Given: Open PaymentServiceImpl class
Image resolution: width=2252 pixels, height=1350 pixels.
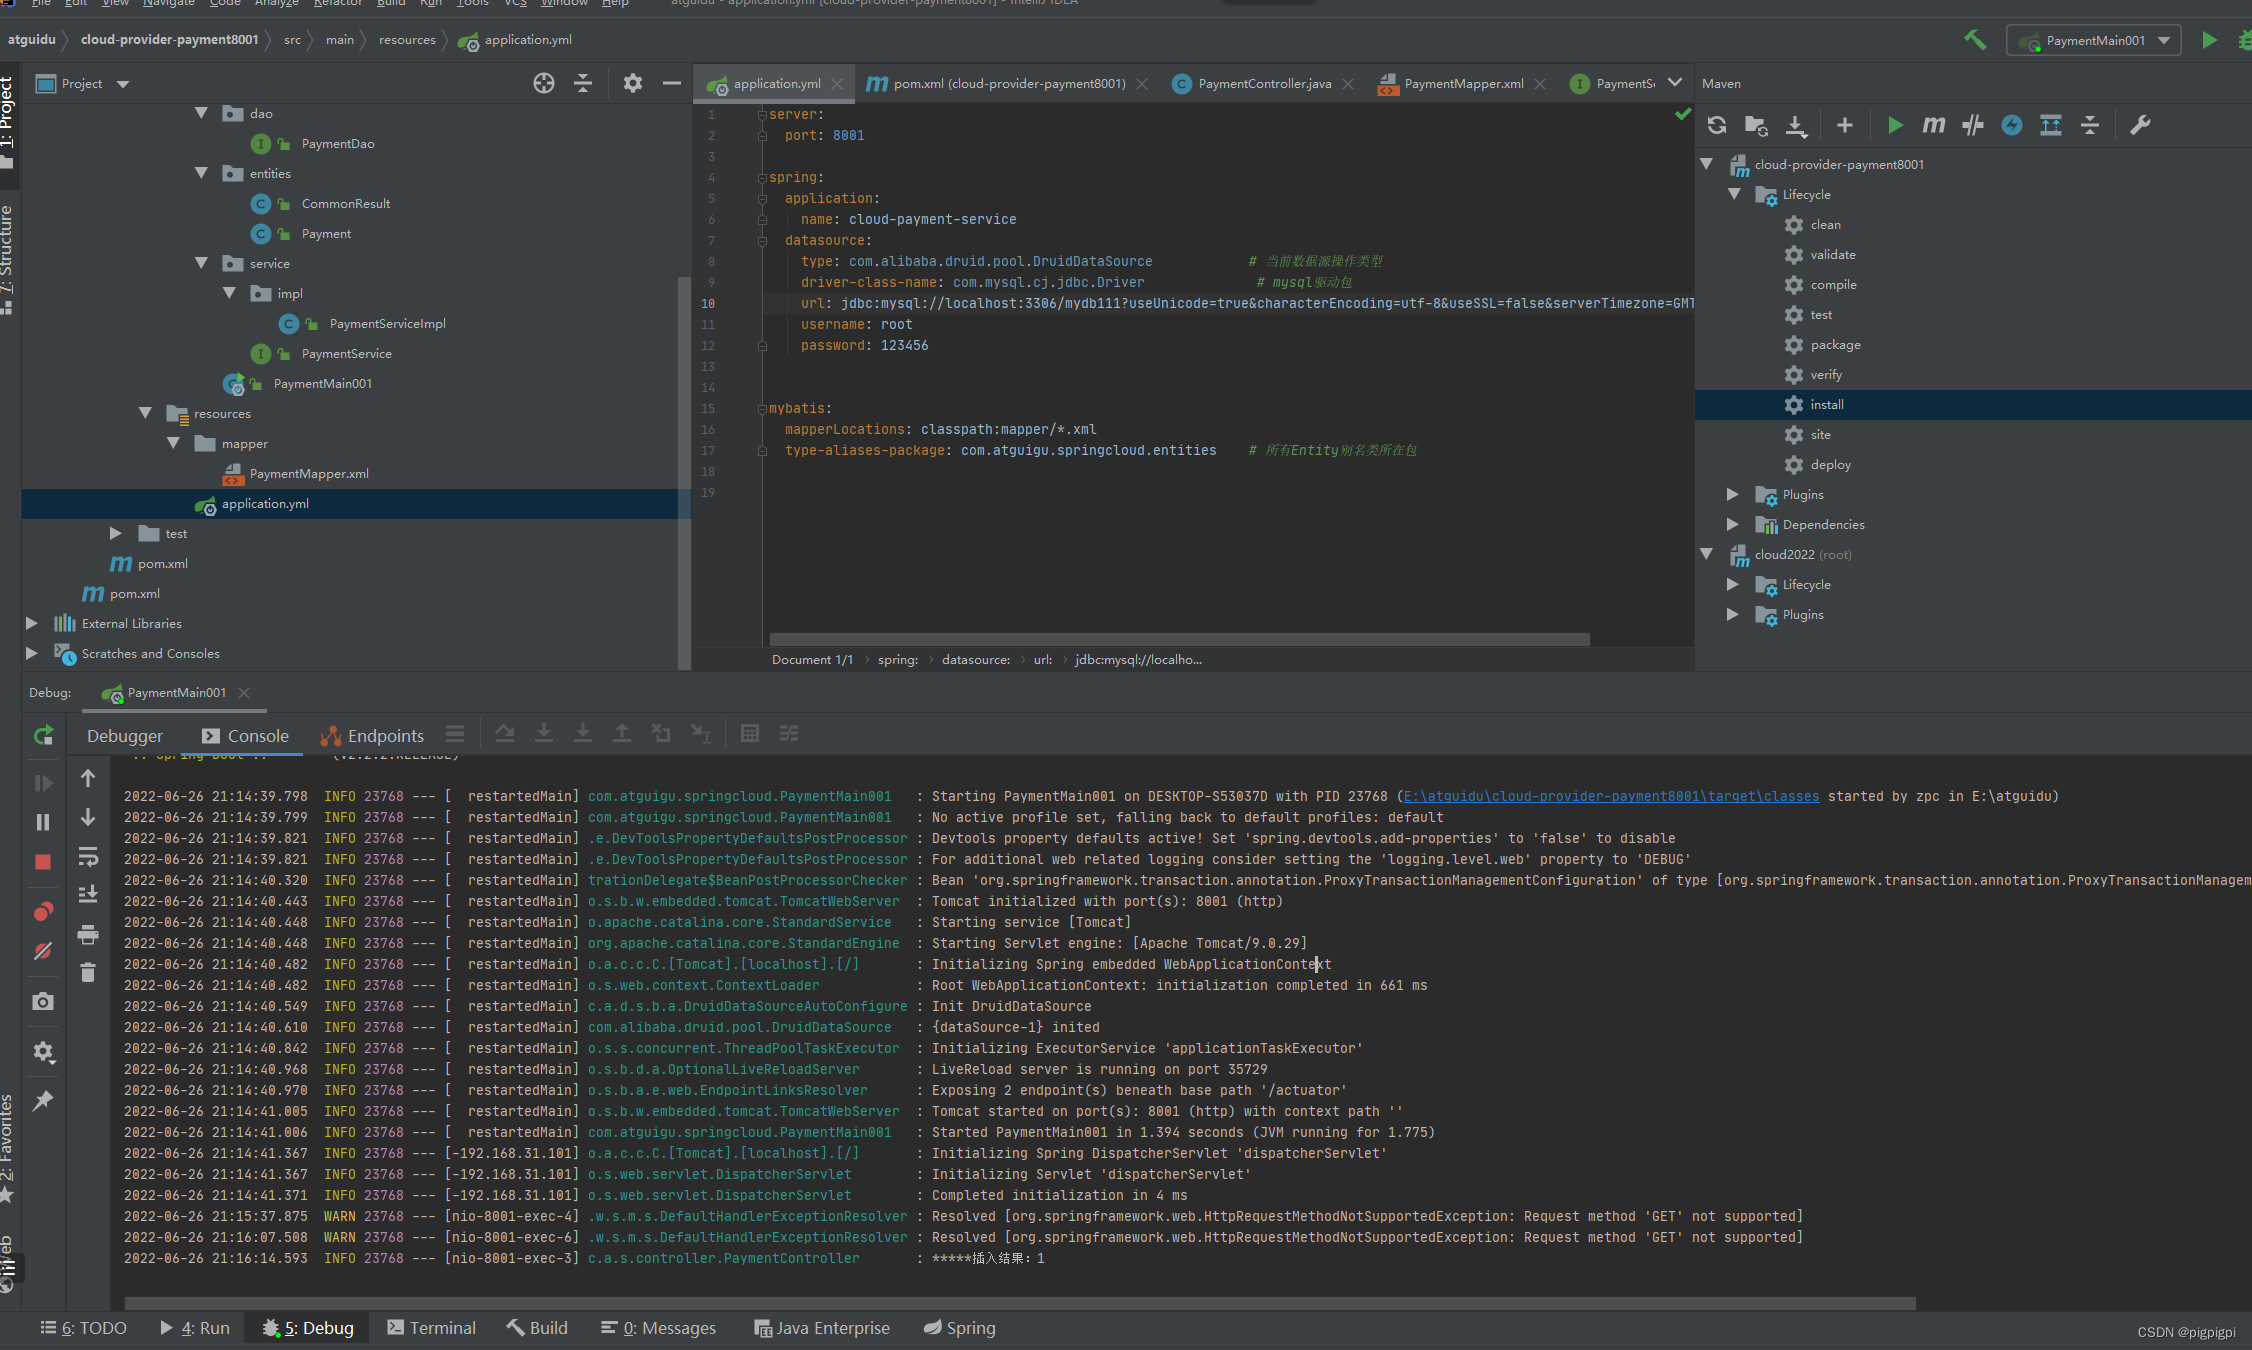Looking at the screenshot, I should 387,323.
